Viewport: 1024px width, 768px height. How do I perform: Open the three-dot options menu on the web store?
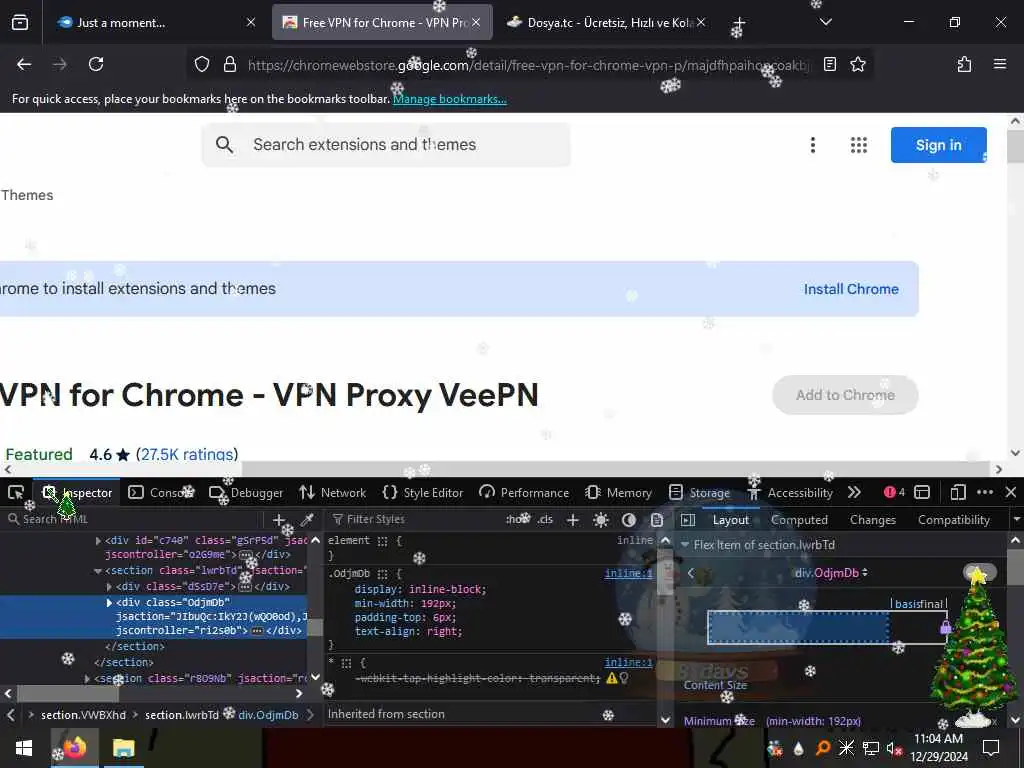pyautogui.click(x=812, y=144)
